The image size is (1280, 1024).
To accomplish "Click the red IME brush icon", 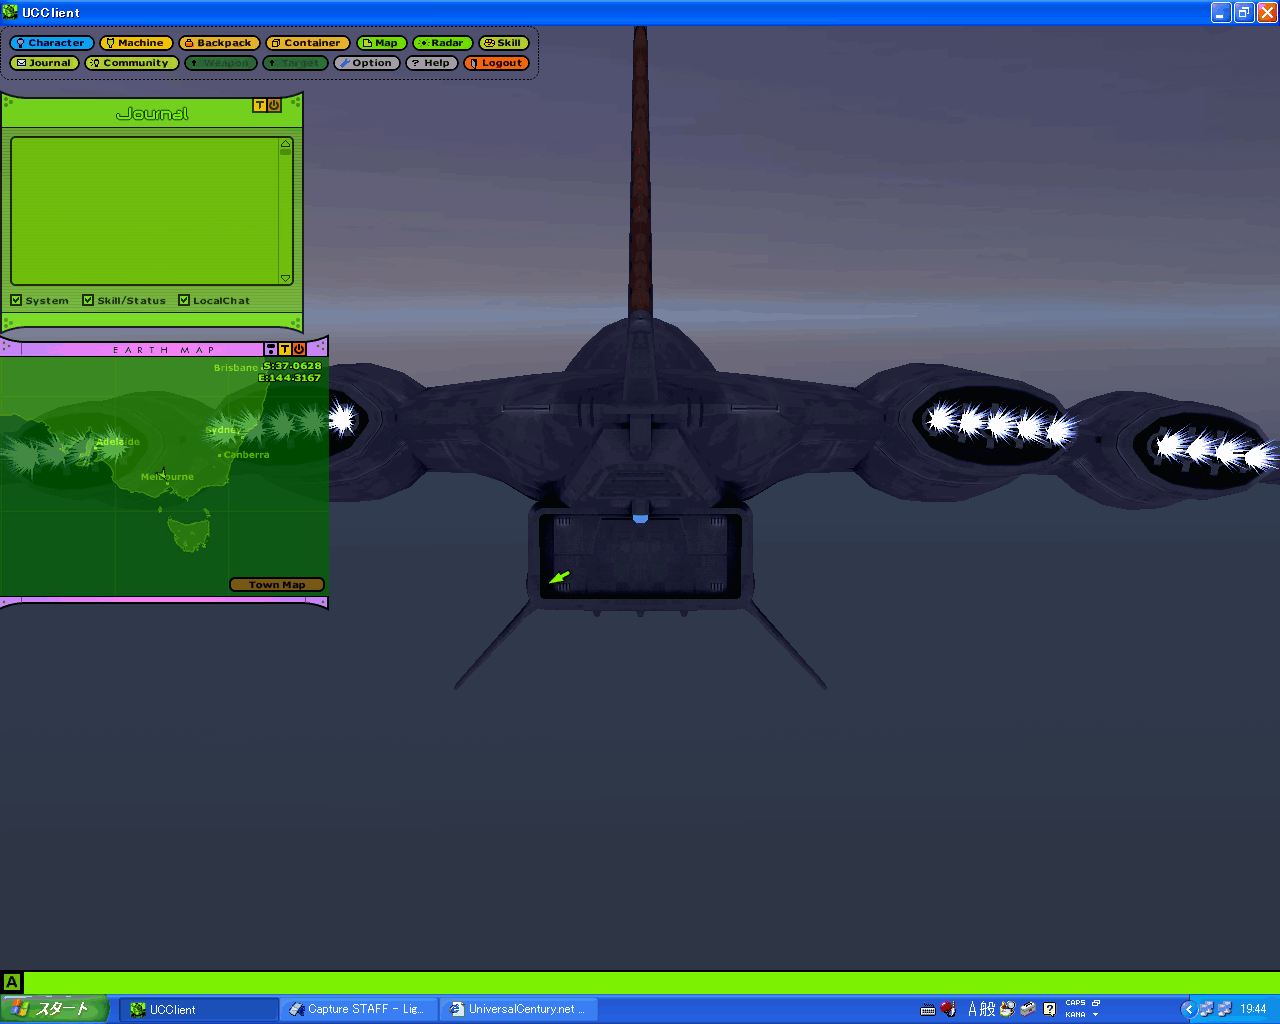I will (948, 1010).
